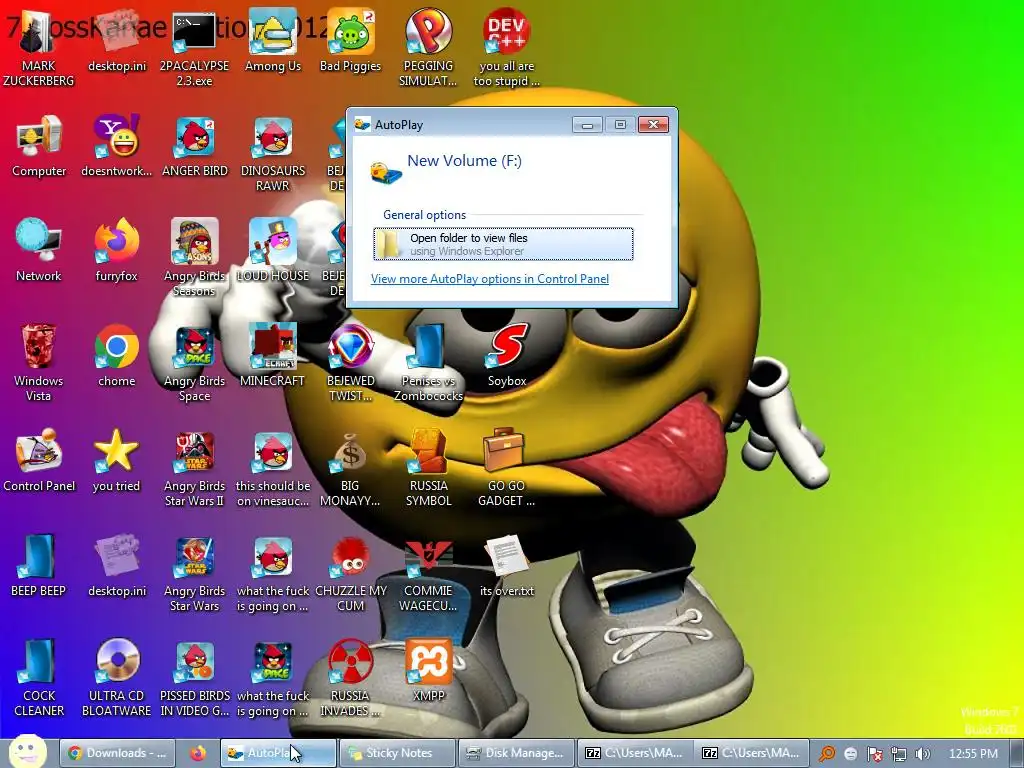The height and width of the screenshot is (768, 1024).
Task: Open the Network desktop icon
Action: click(39, 251)
